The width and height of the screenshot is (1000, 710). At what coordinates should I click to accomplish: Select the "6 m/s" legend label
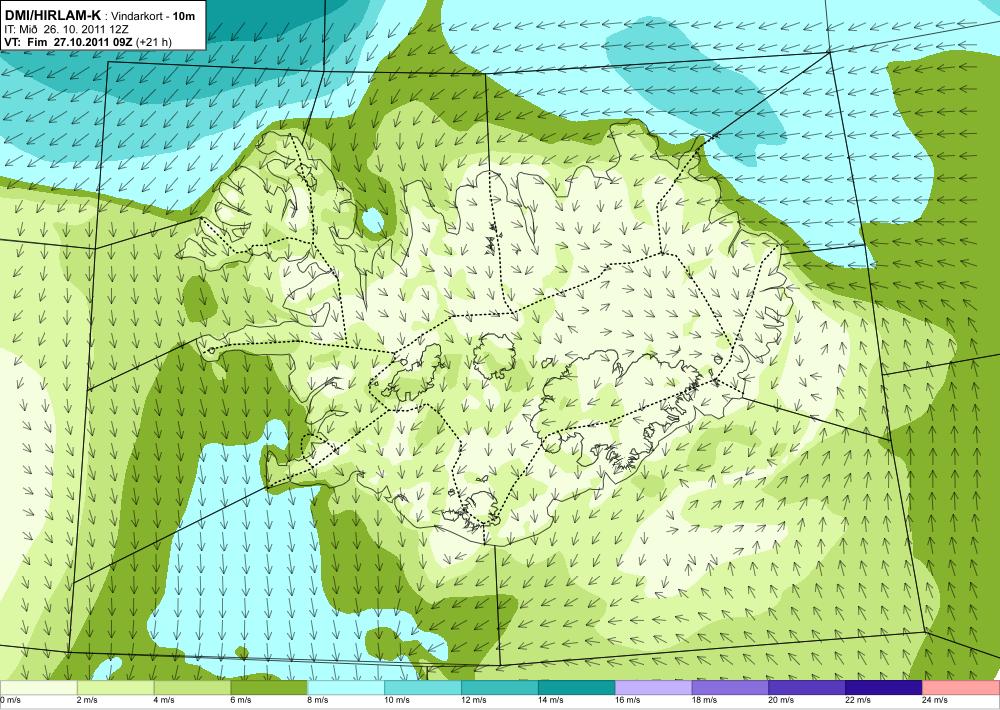point(241,700)
